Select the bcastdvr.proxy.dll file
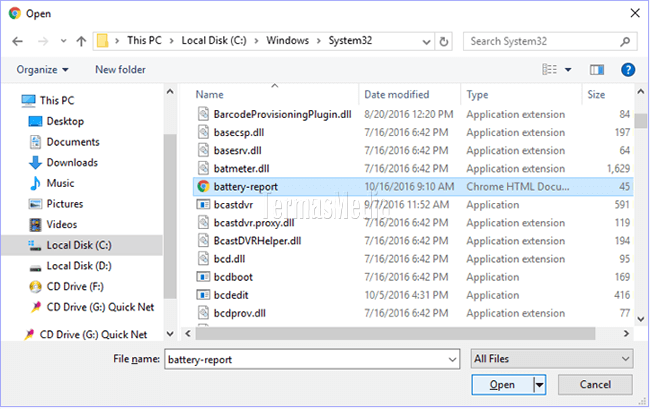This screenshot has height=409, width=650. point(254,223)
